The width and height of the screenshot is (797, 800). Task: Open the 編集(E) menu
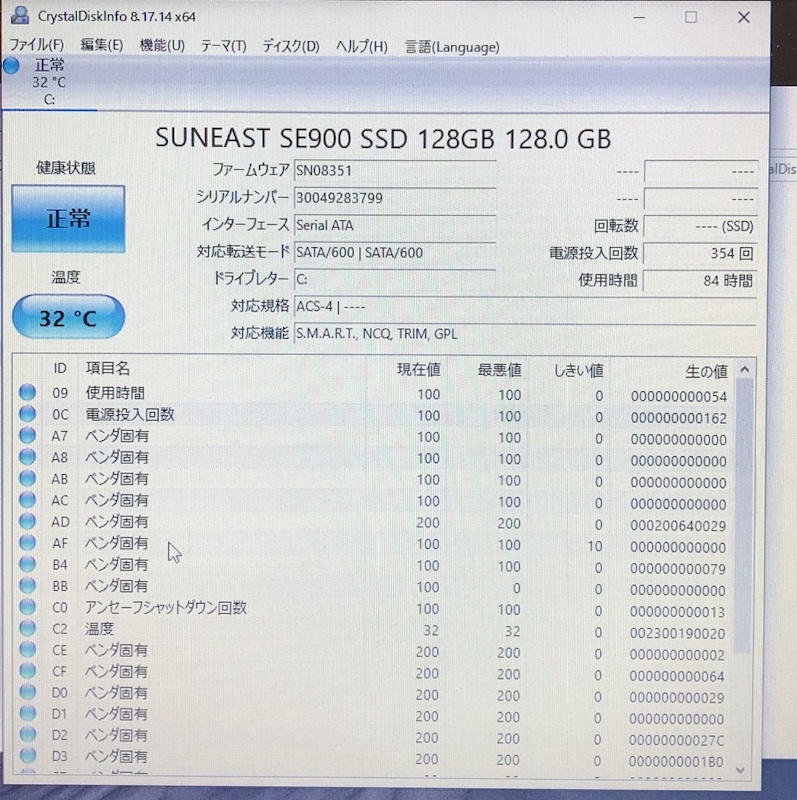102,45
